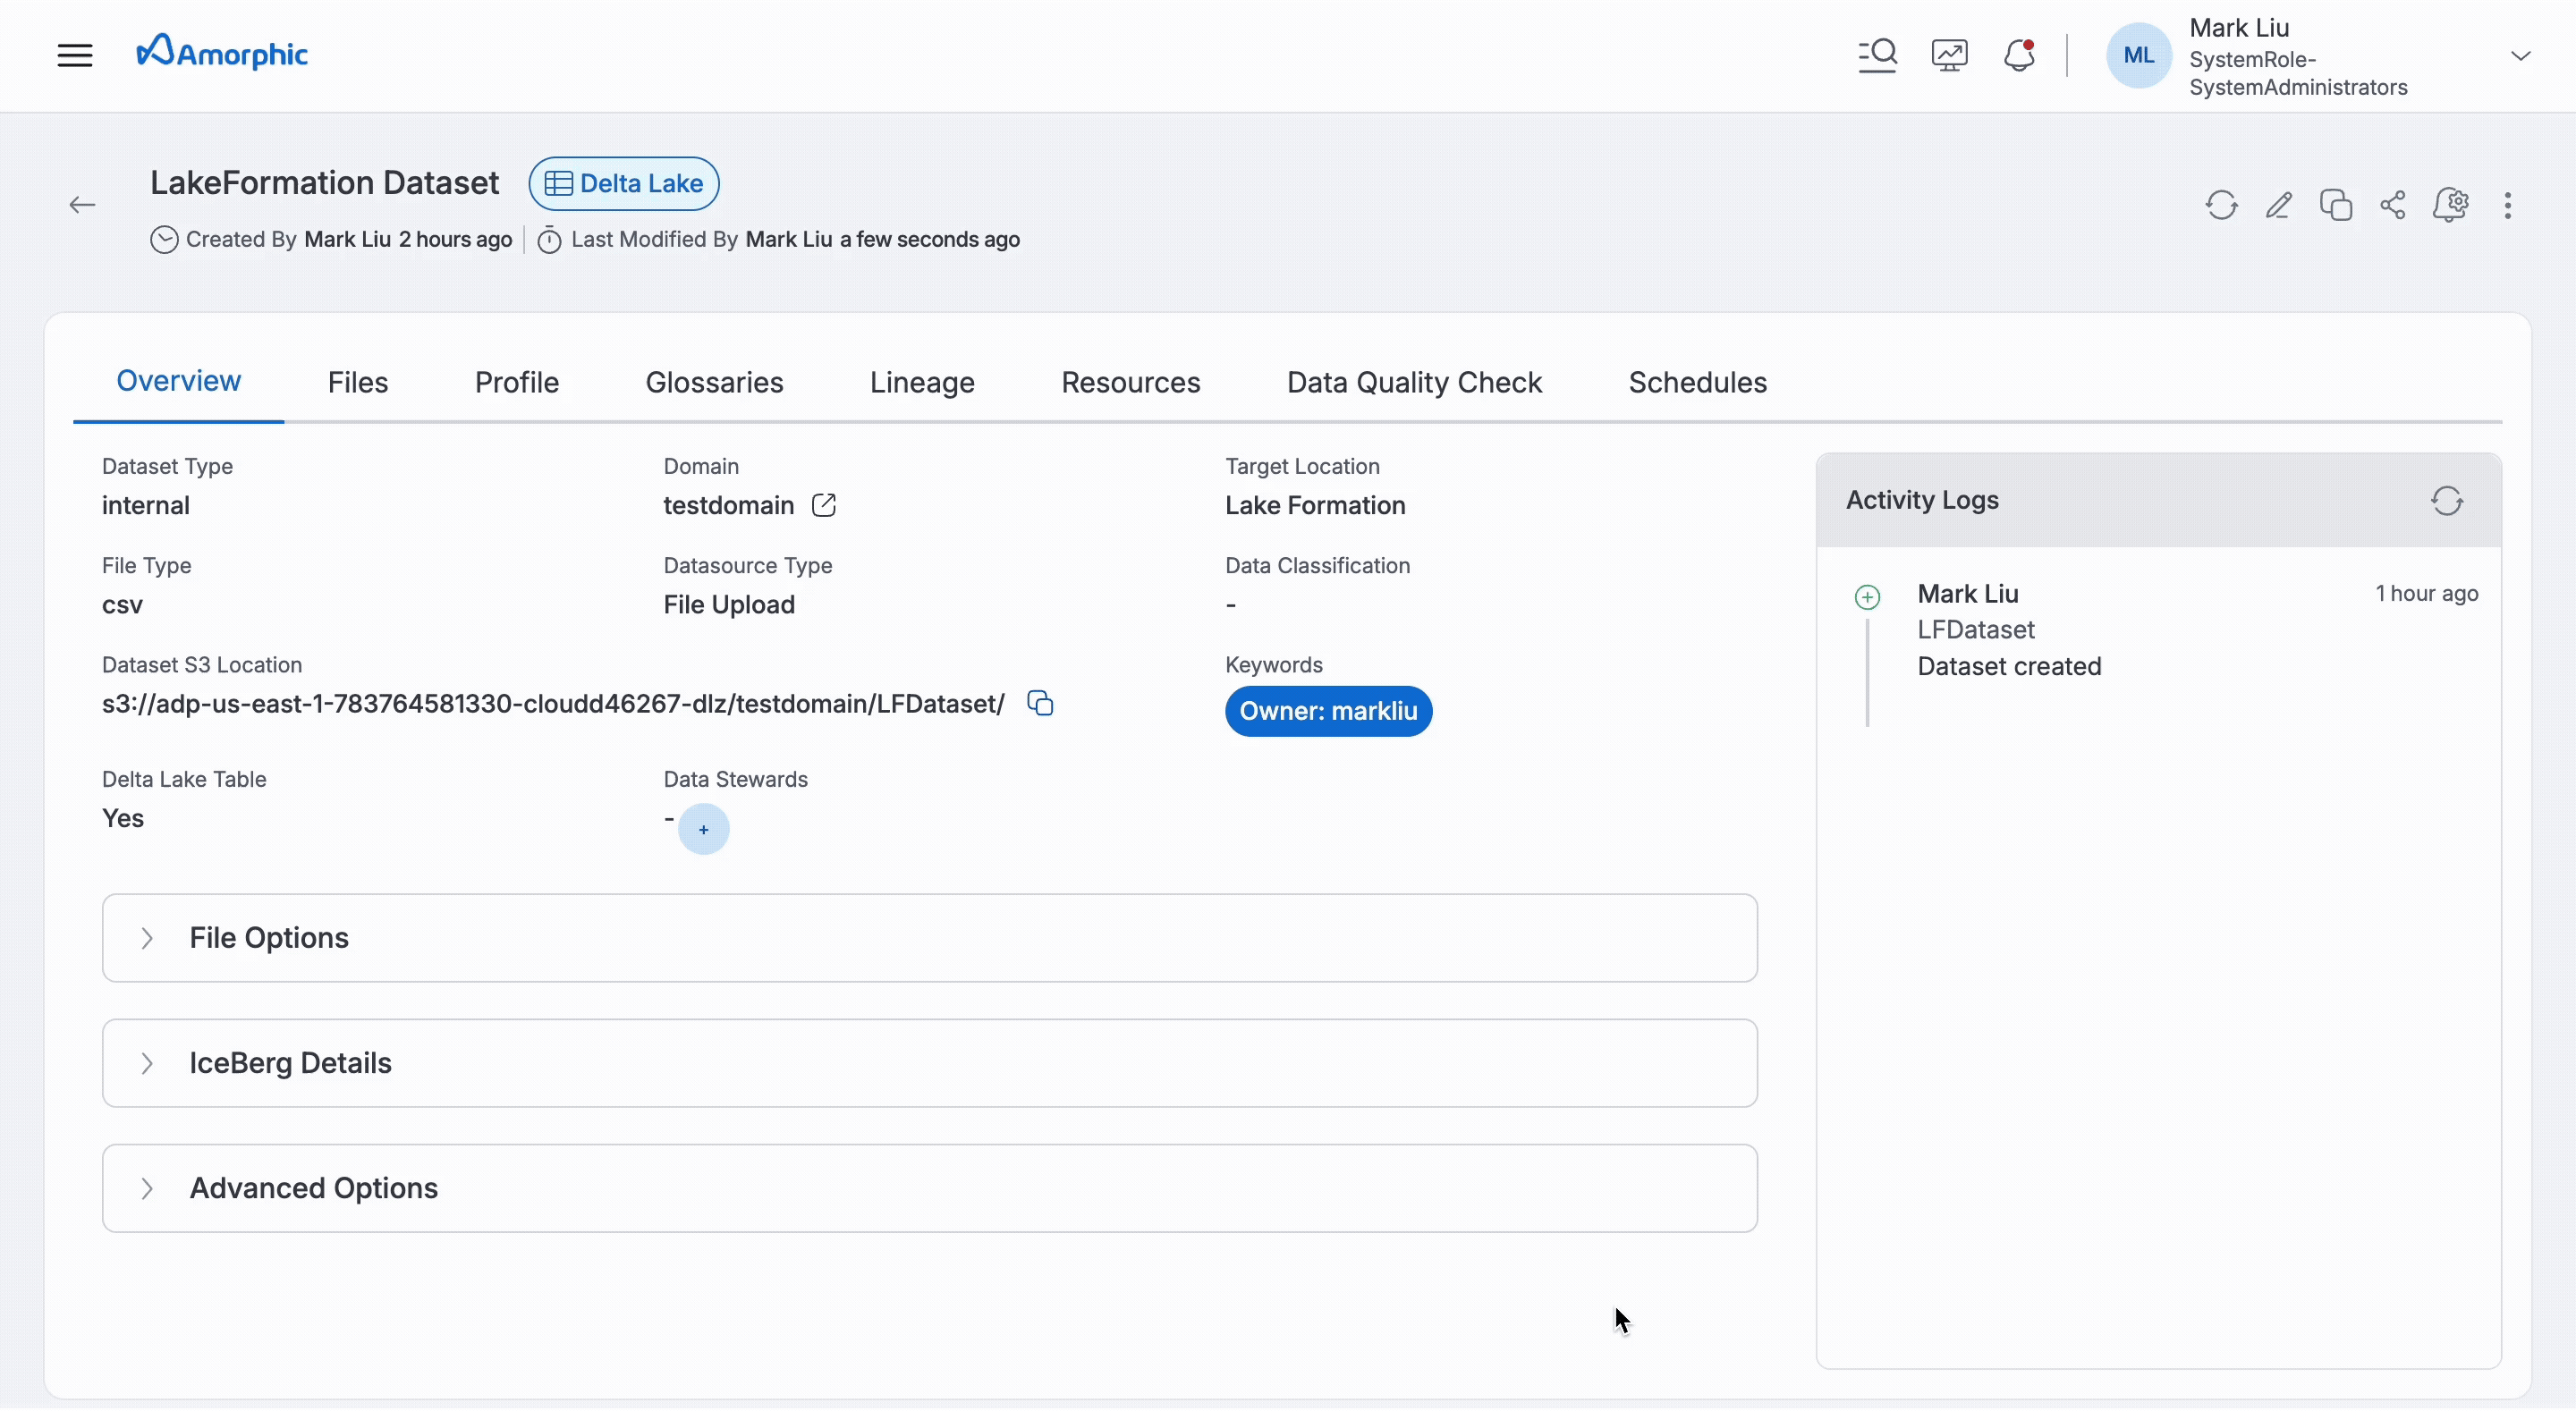Switch to the Files tab

coord(357,383)
